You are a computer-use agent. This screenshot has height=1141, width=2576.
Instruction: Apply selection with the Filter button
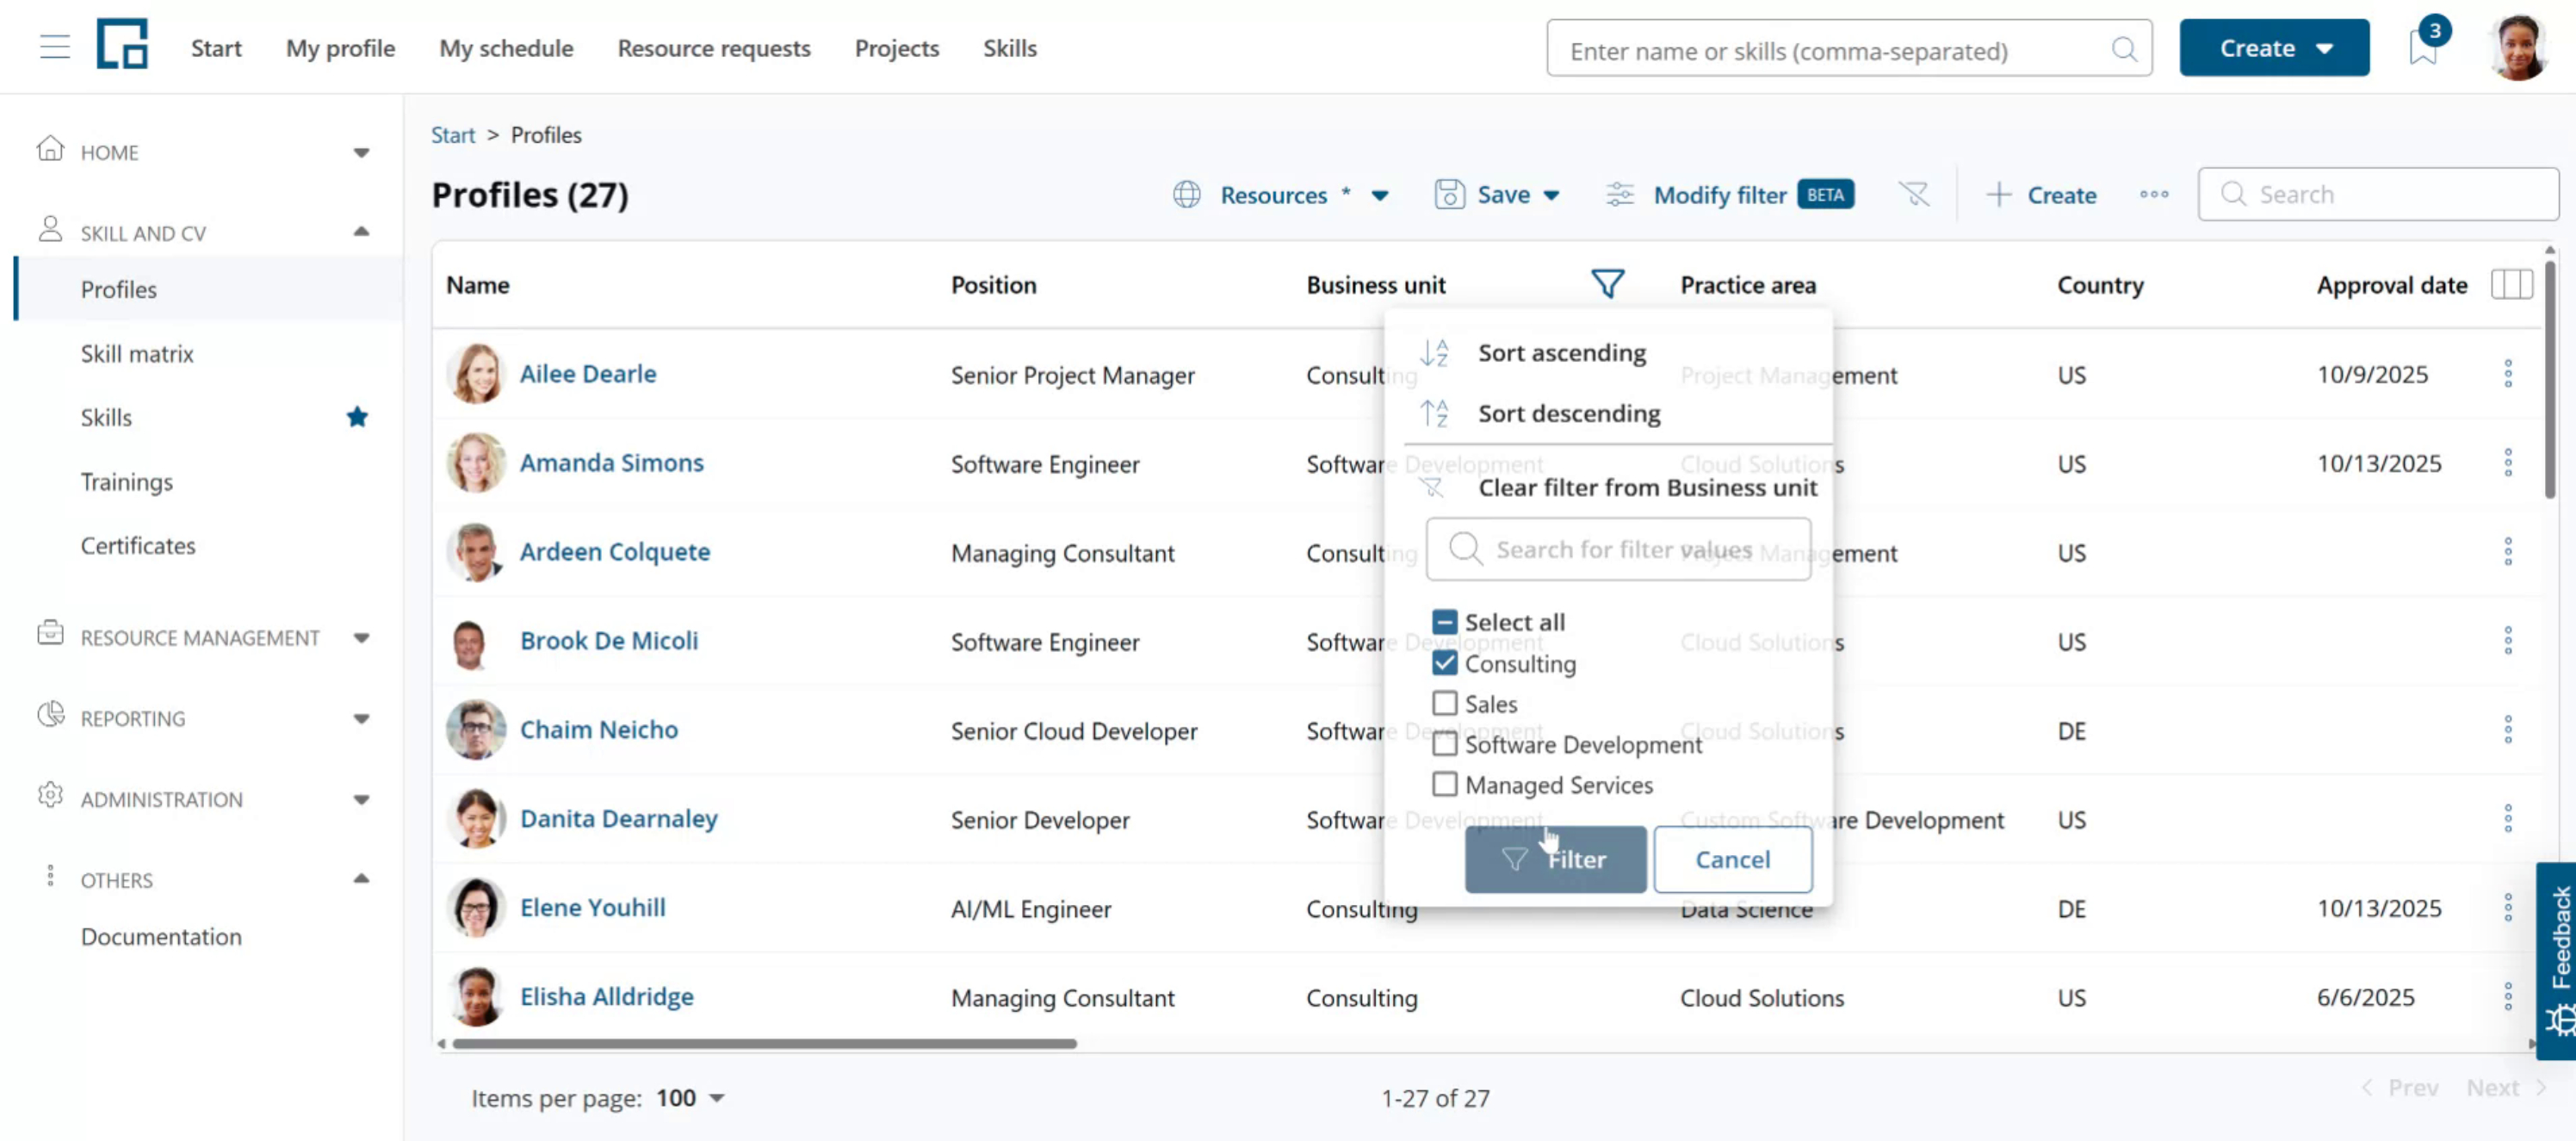coord(1555,859)
